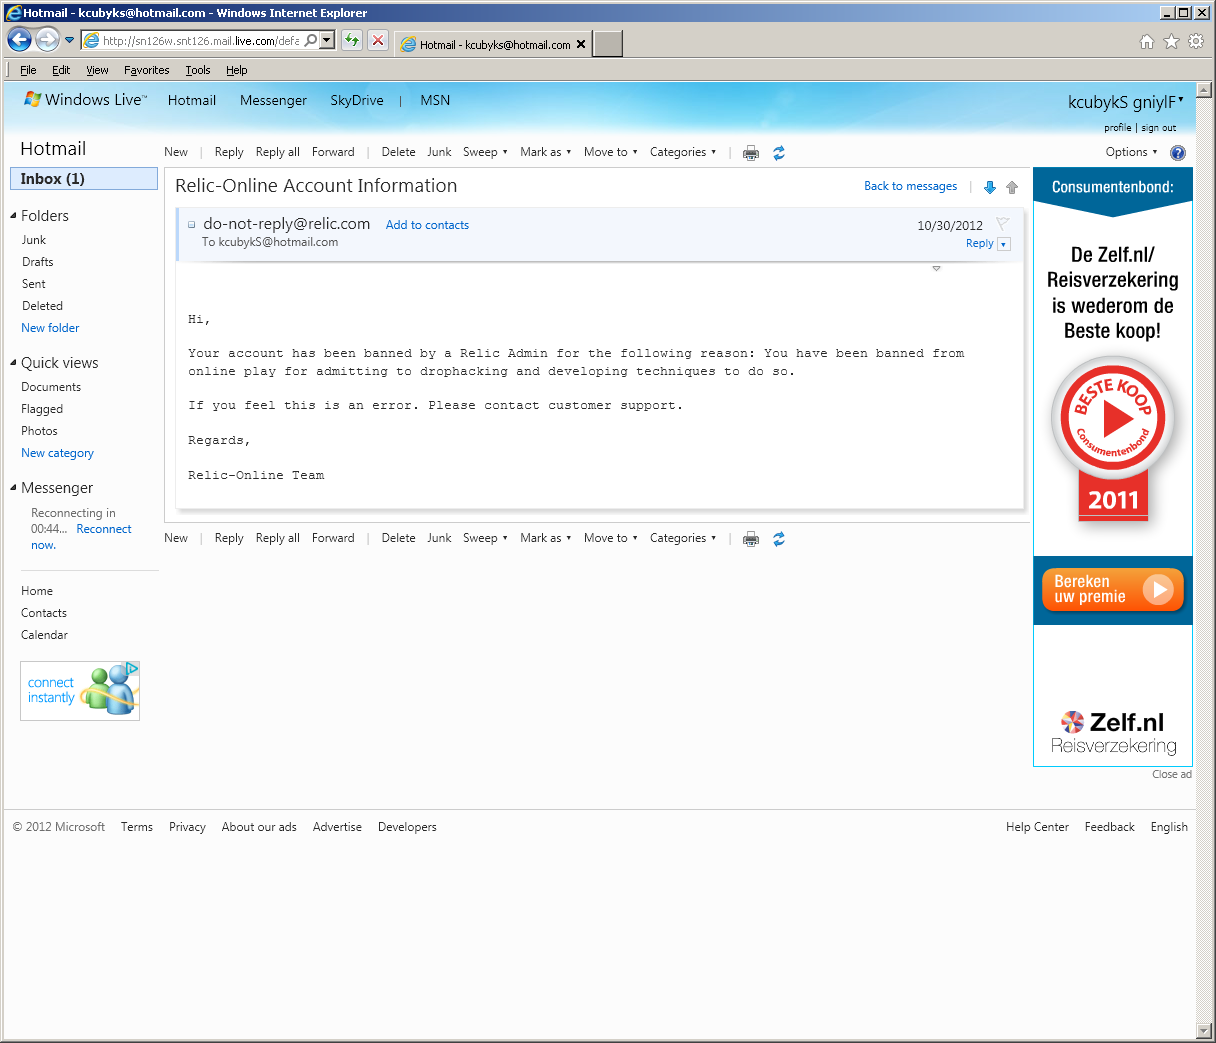Open the Sweep dropdown in top toolbar
This screenshot has height=1043, width=1216.
point(485,152)
